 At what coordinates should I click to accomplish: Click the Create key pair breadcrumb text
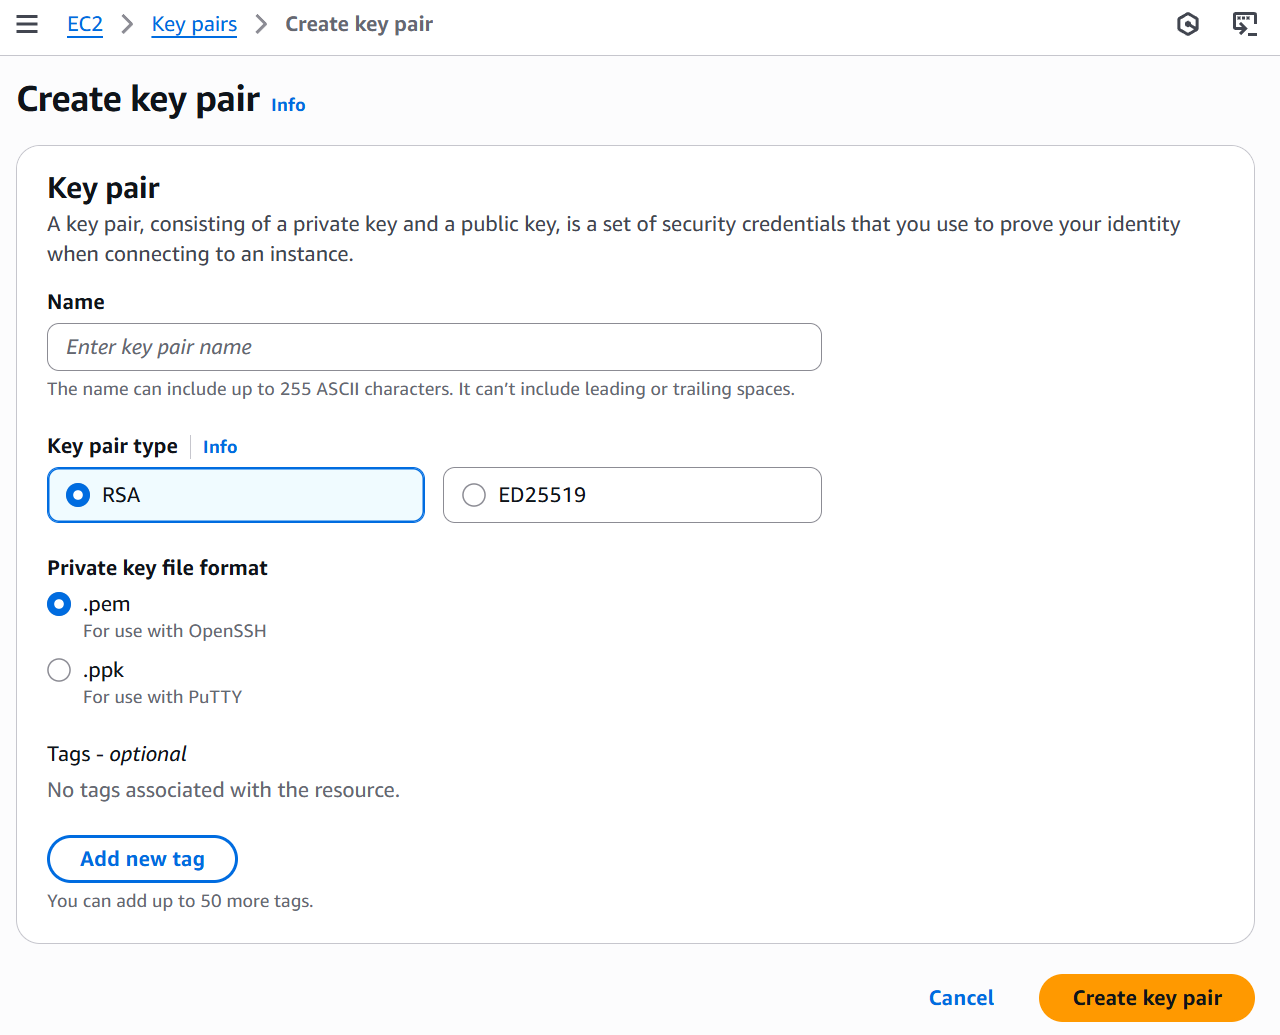pos(359,24)
